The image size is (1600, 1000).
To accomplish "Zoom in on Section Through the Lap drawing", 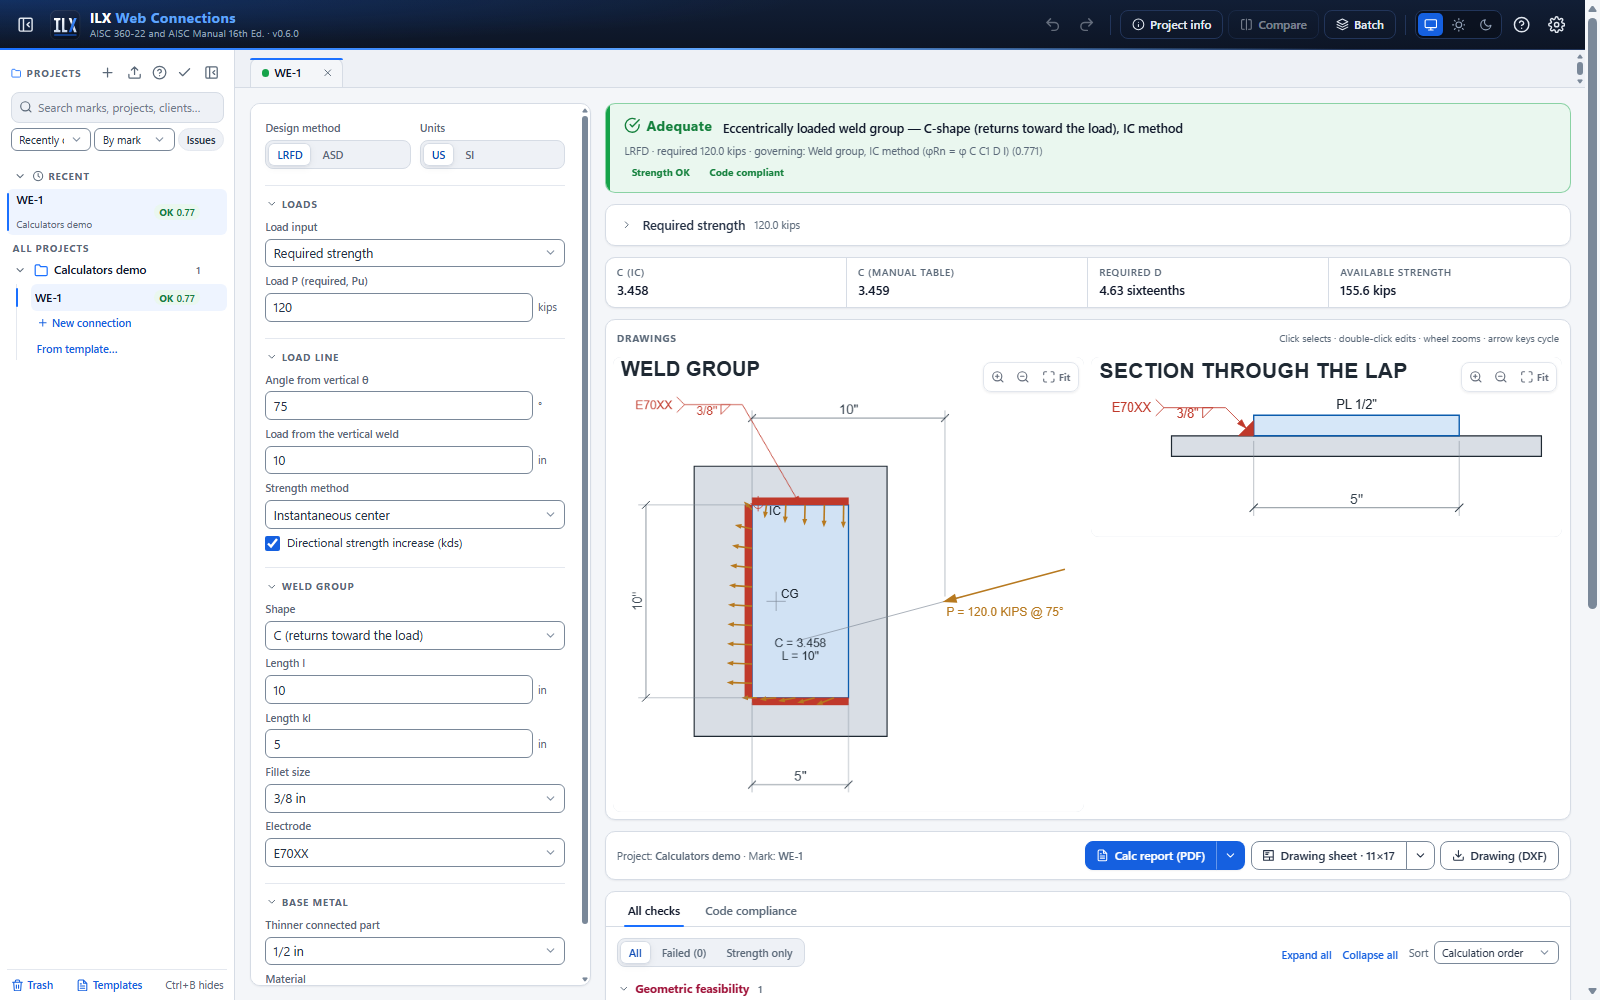I will 1476,377.
